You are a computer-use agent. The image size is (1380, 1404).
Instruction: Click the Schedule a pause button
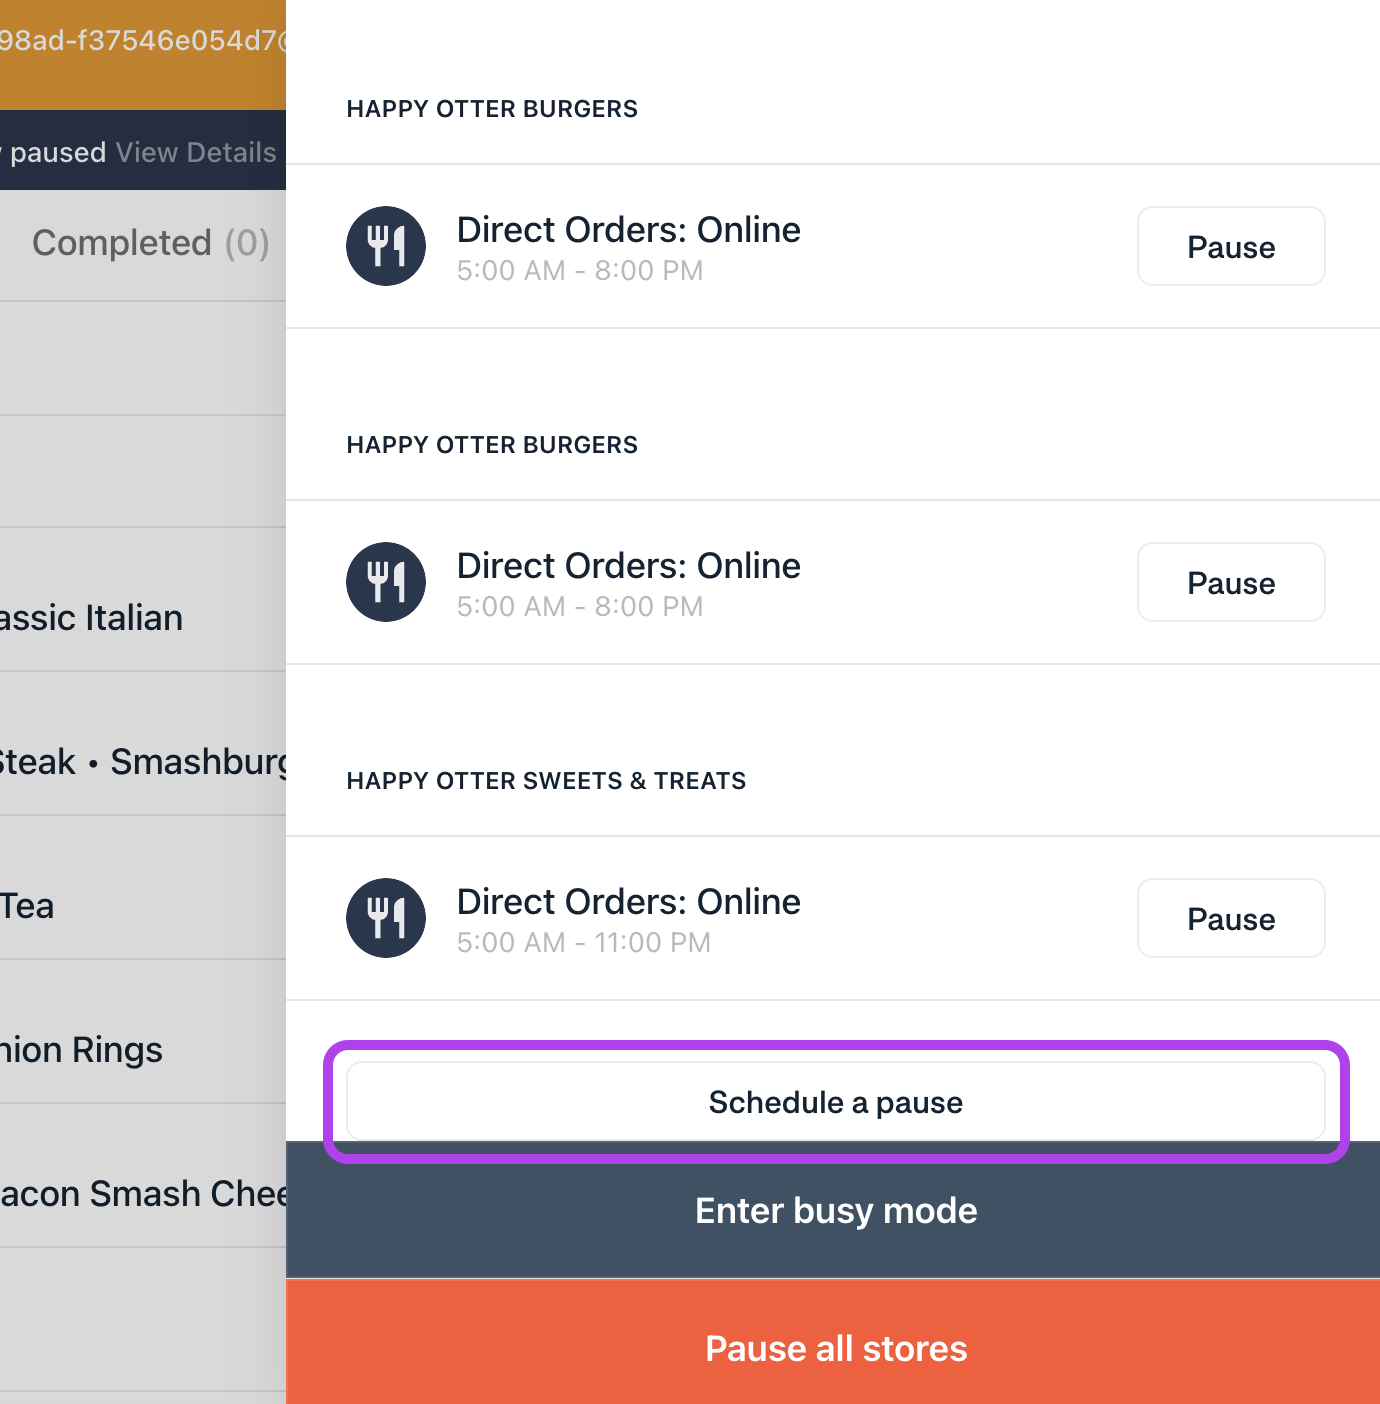tap(835, 1102)
